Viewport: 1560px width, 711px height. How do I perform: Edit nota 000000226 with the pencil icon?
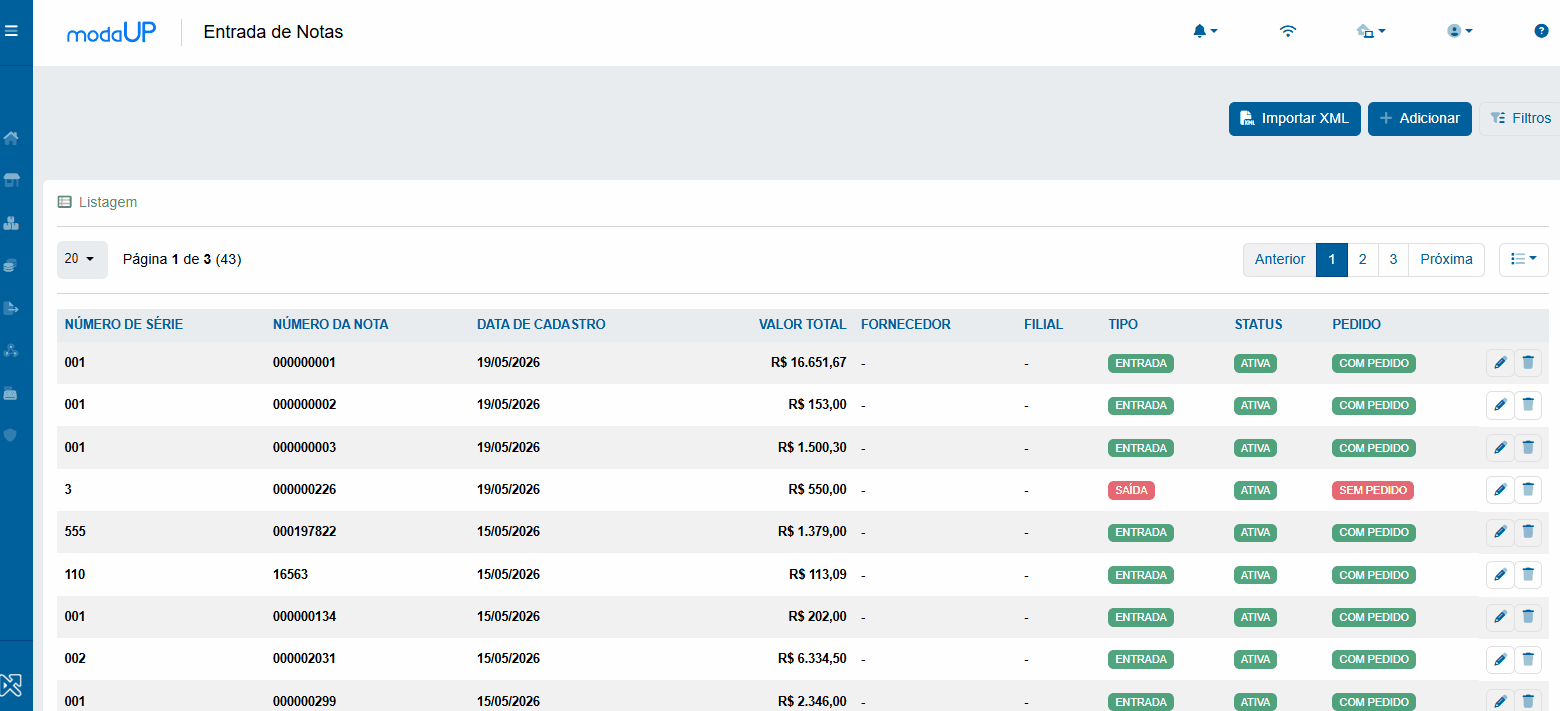1499,490
